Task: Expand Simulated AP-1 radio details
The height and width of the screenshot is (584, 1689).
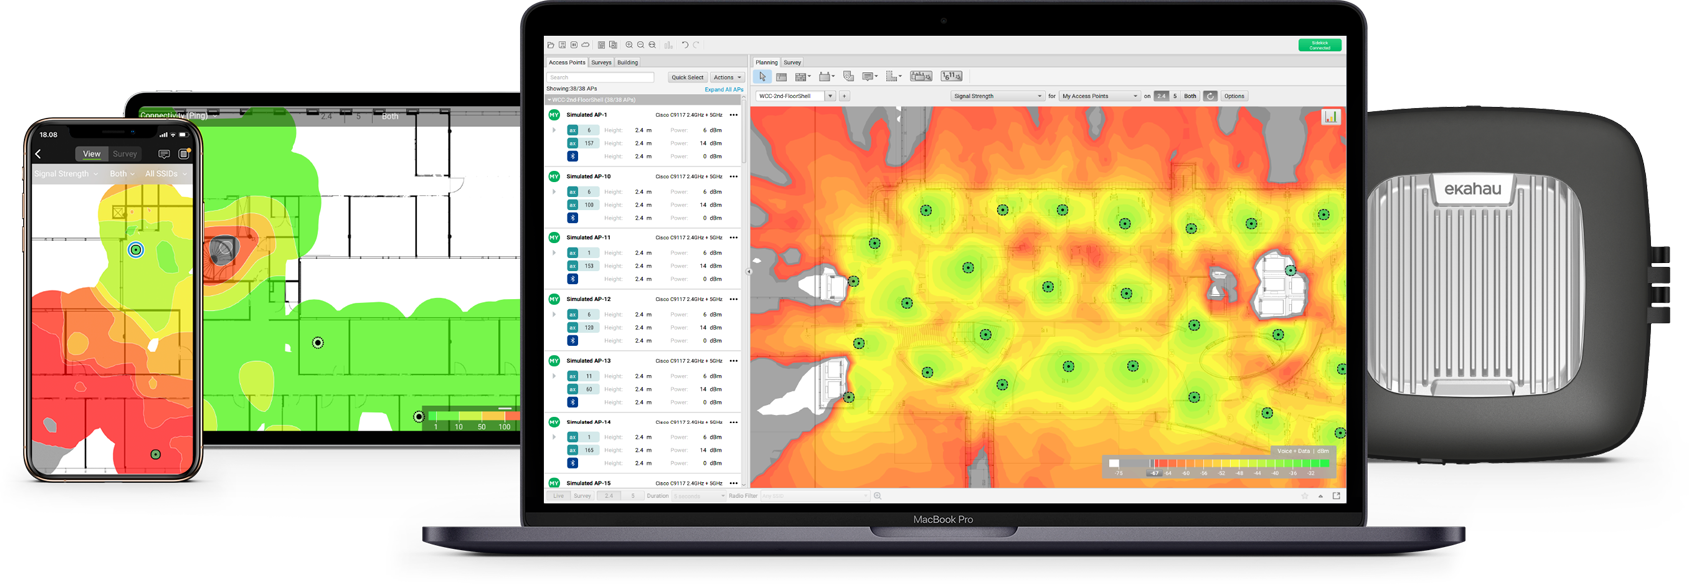Action: click(554, 130)
